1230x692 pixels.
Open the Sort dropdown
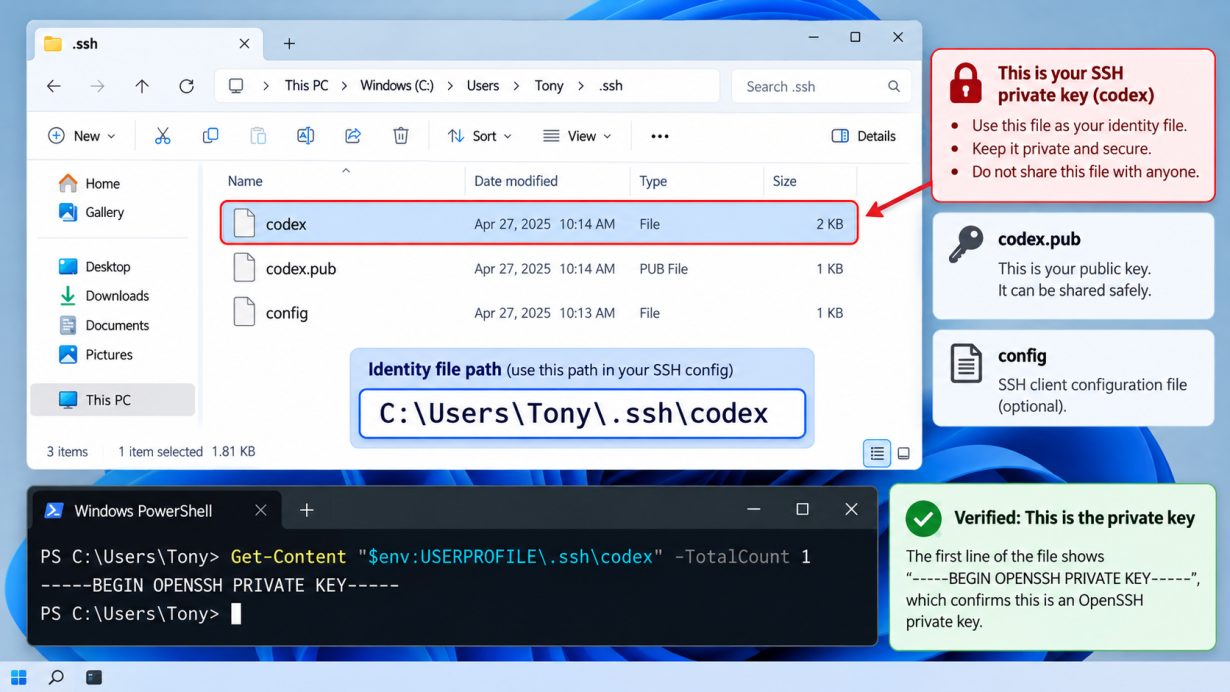coord(480,136)
